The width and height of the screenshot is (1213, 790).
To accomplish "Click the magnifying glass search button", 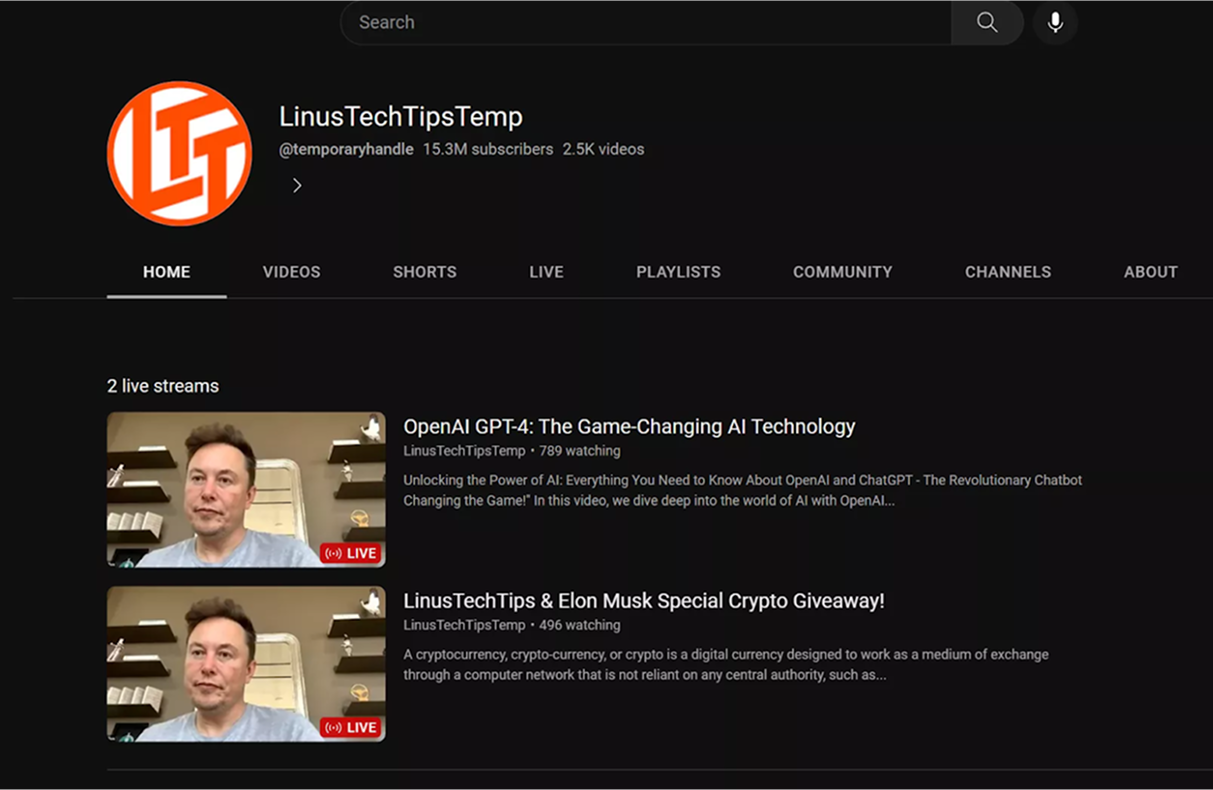I will click(x=987, y=22).
